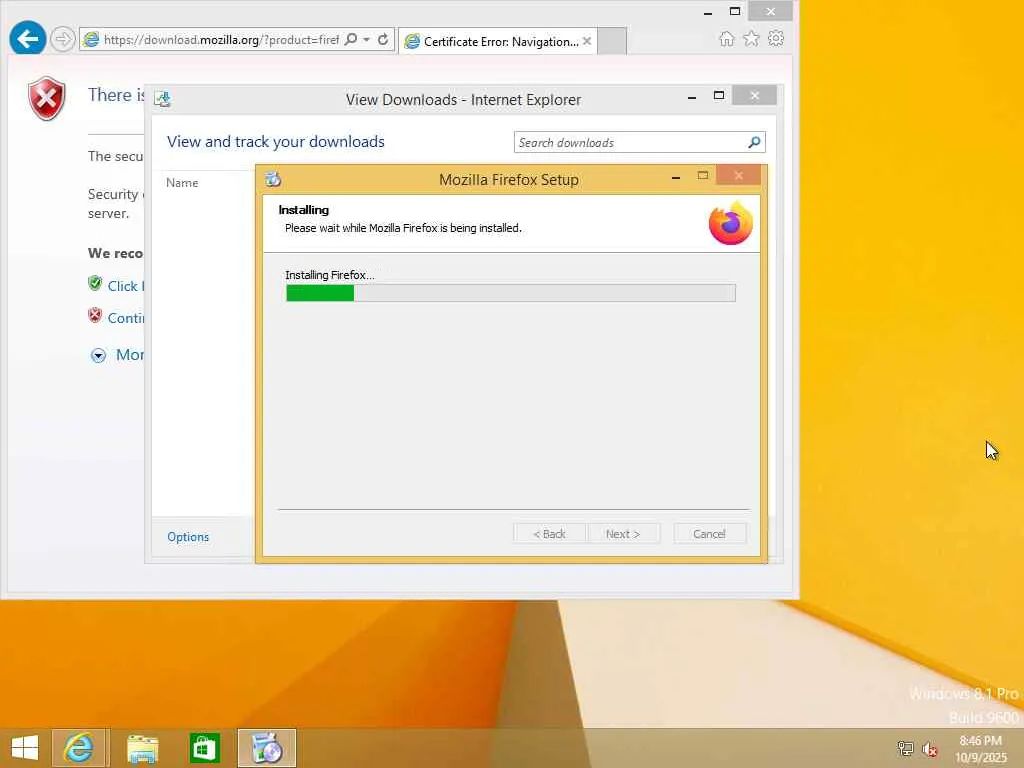
Task: Click the Search downloads input field
Action: click(630, 142)
